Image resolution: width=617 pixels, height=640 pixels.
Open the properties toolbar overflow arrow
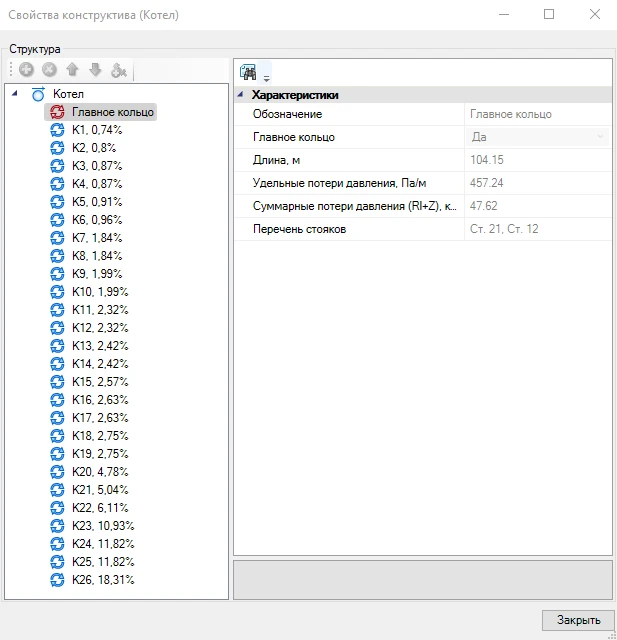tap(267, 78)
